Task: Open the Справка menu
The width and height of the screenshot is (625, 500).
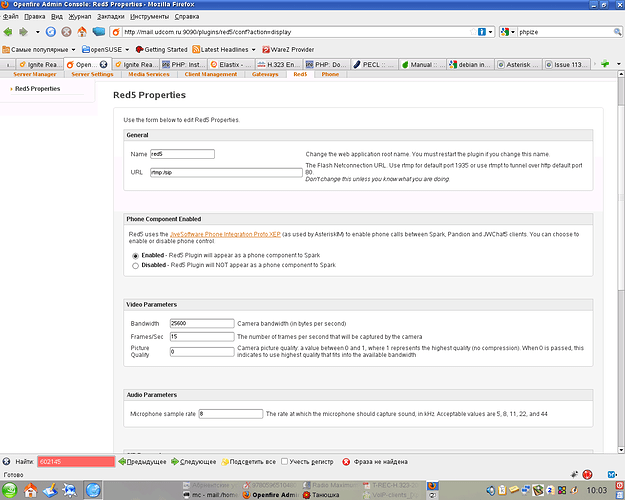Action: (187, 16)
